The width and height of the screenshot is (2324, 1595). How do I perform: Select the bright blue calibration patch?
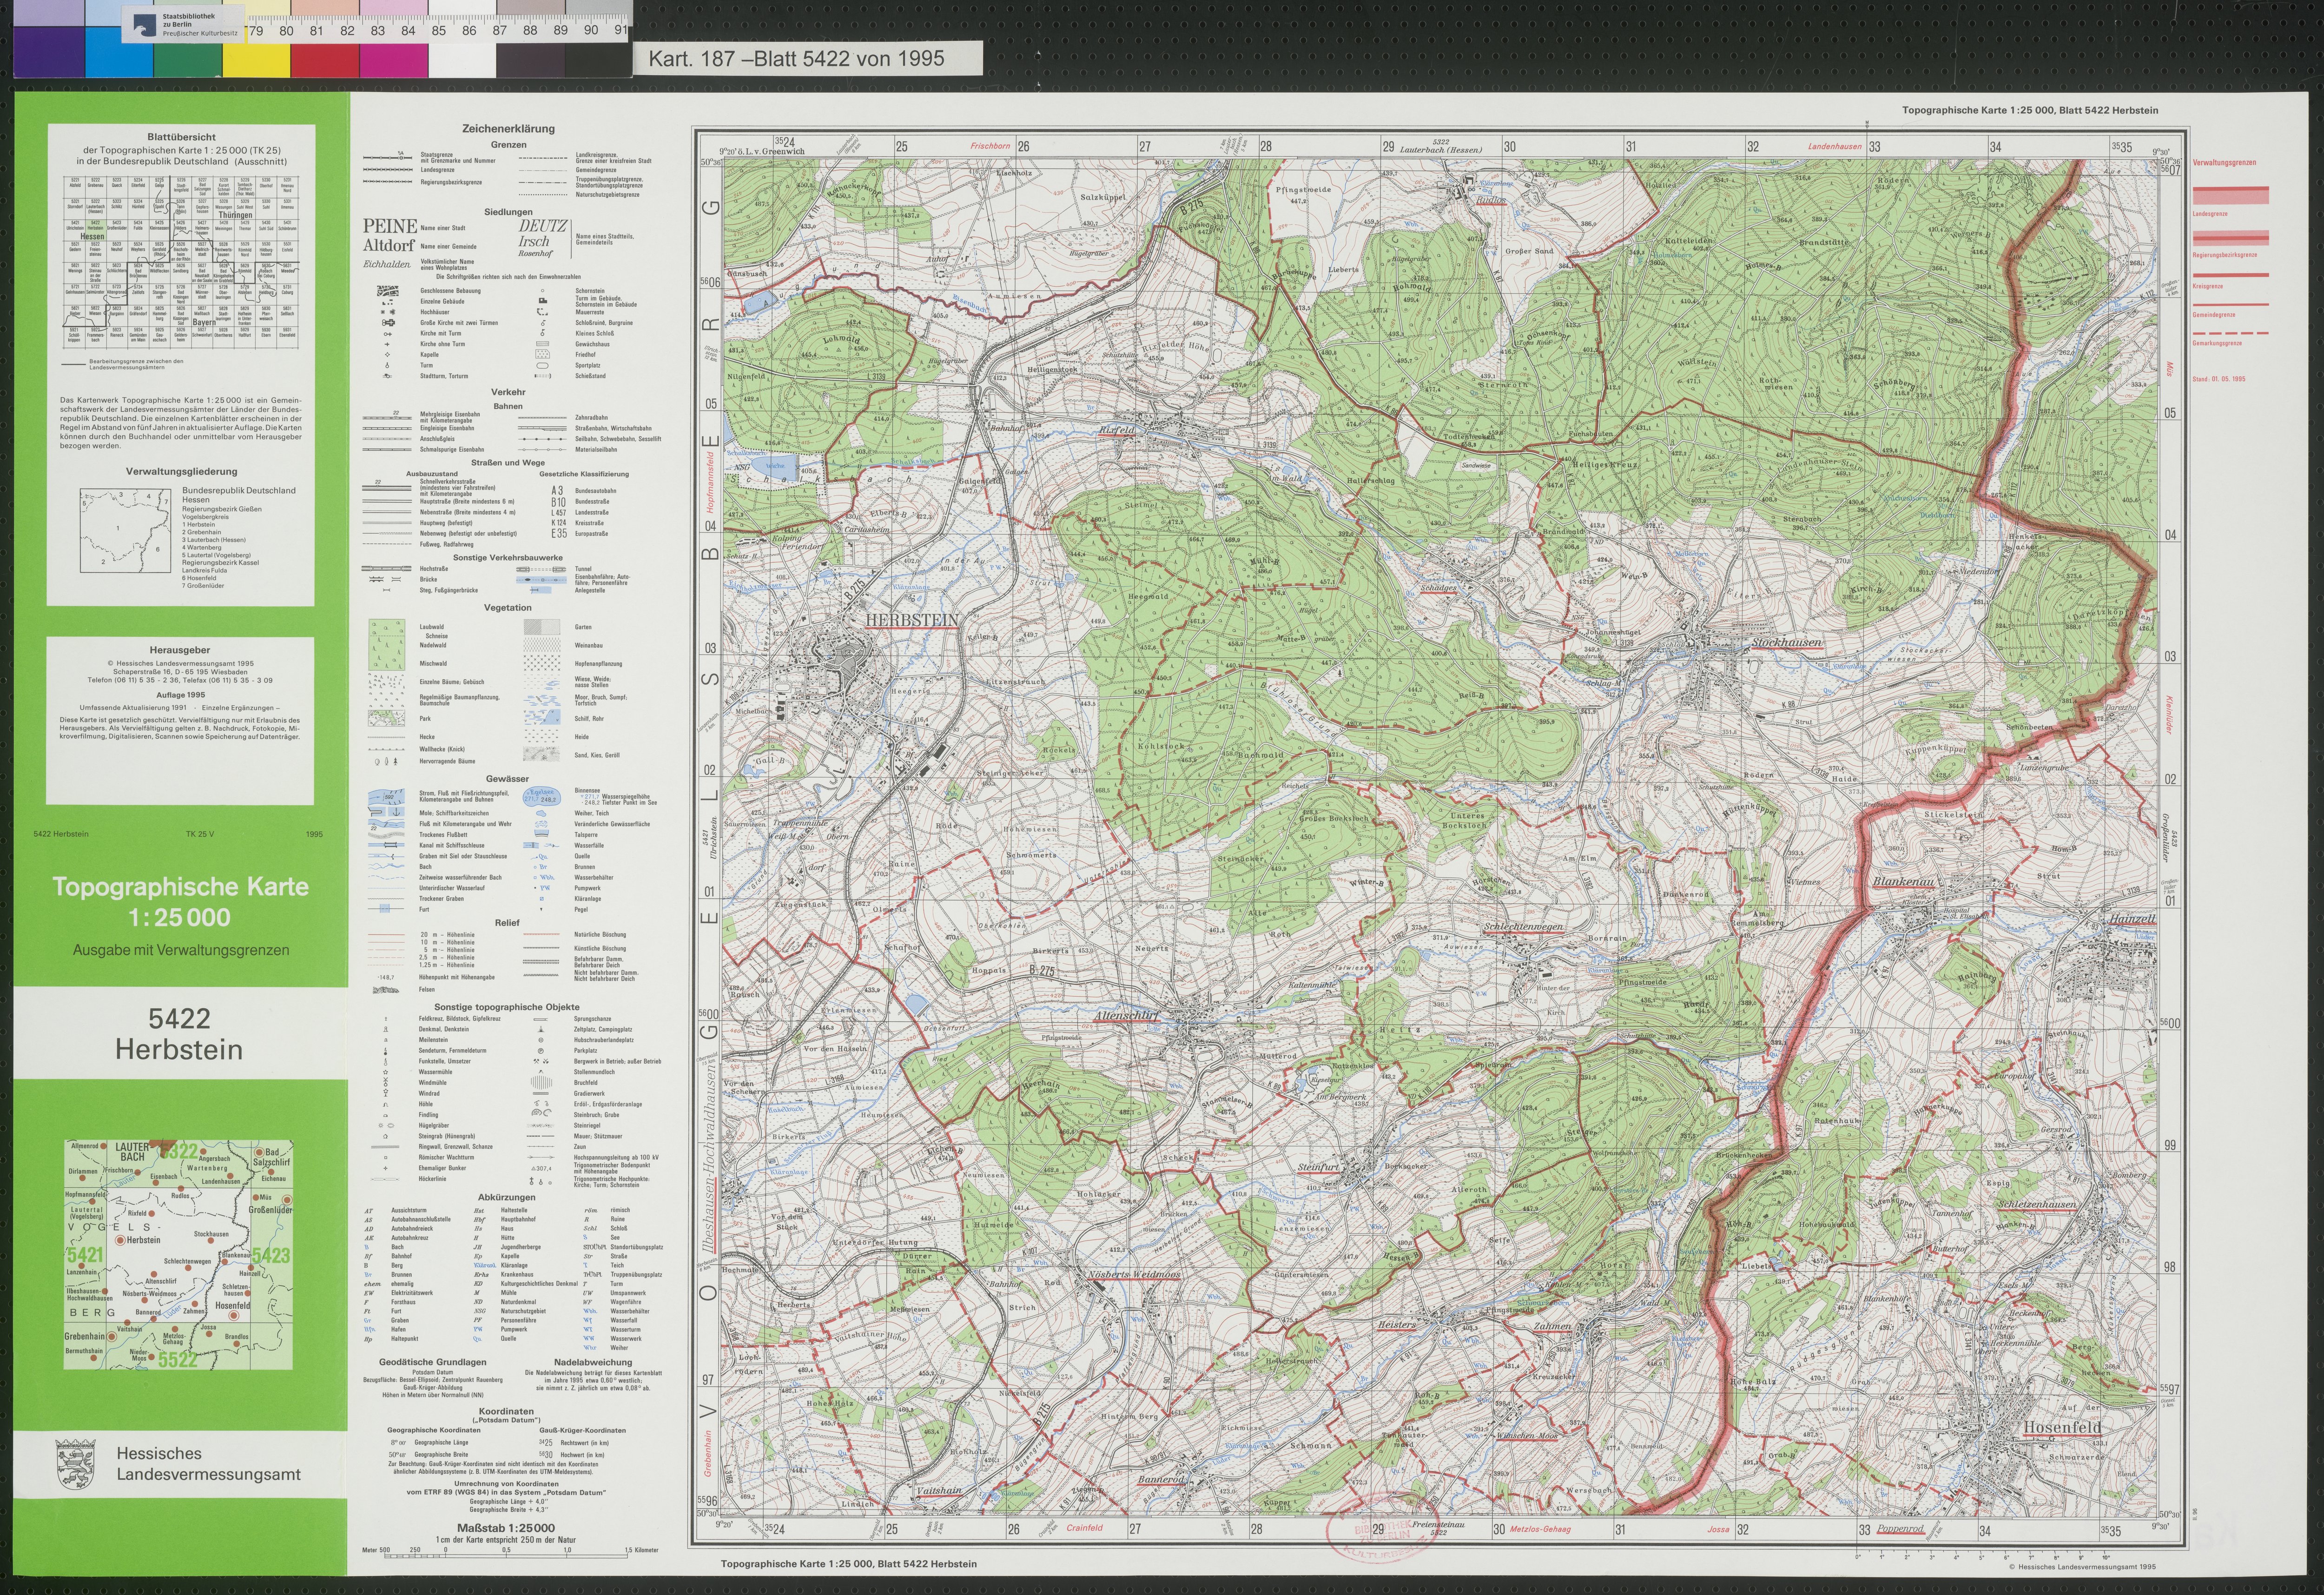click(120, 60)
